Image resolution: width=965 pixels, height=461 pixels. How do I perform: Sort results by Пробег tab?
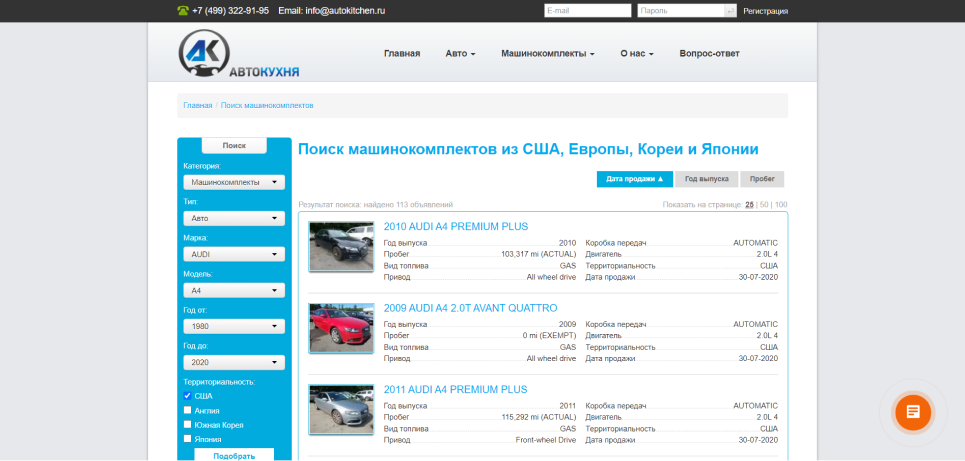point(762,179)
